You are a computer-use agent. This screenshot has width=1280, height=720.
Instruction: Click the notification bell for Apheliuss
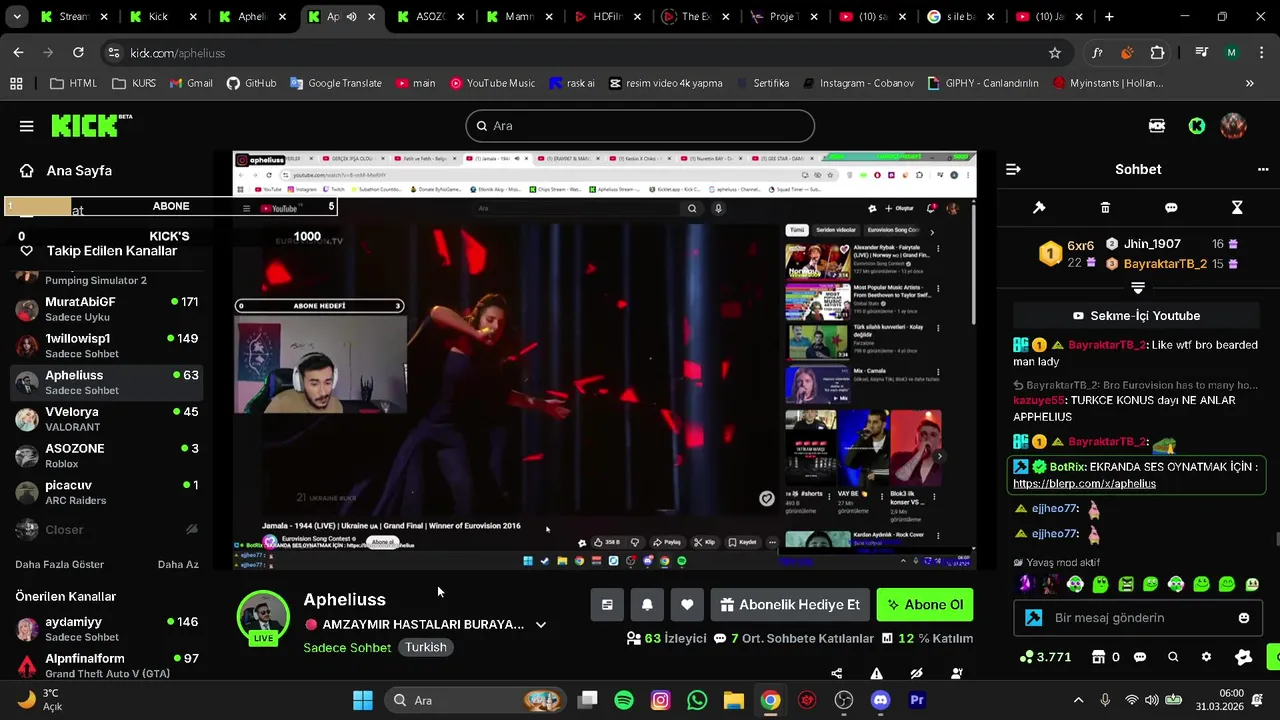(647, 605)
